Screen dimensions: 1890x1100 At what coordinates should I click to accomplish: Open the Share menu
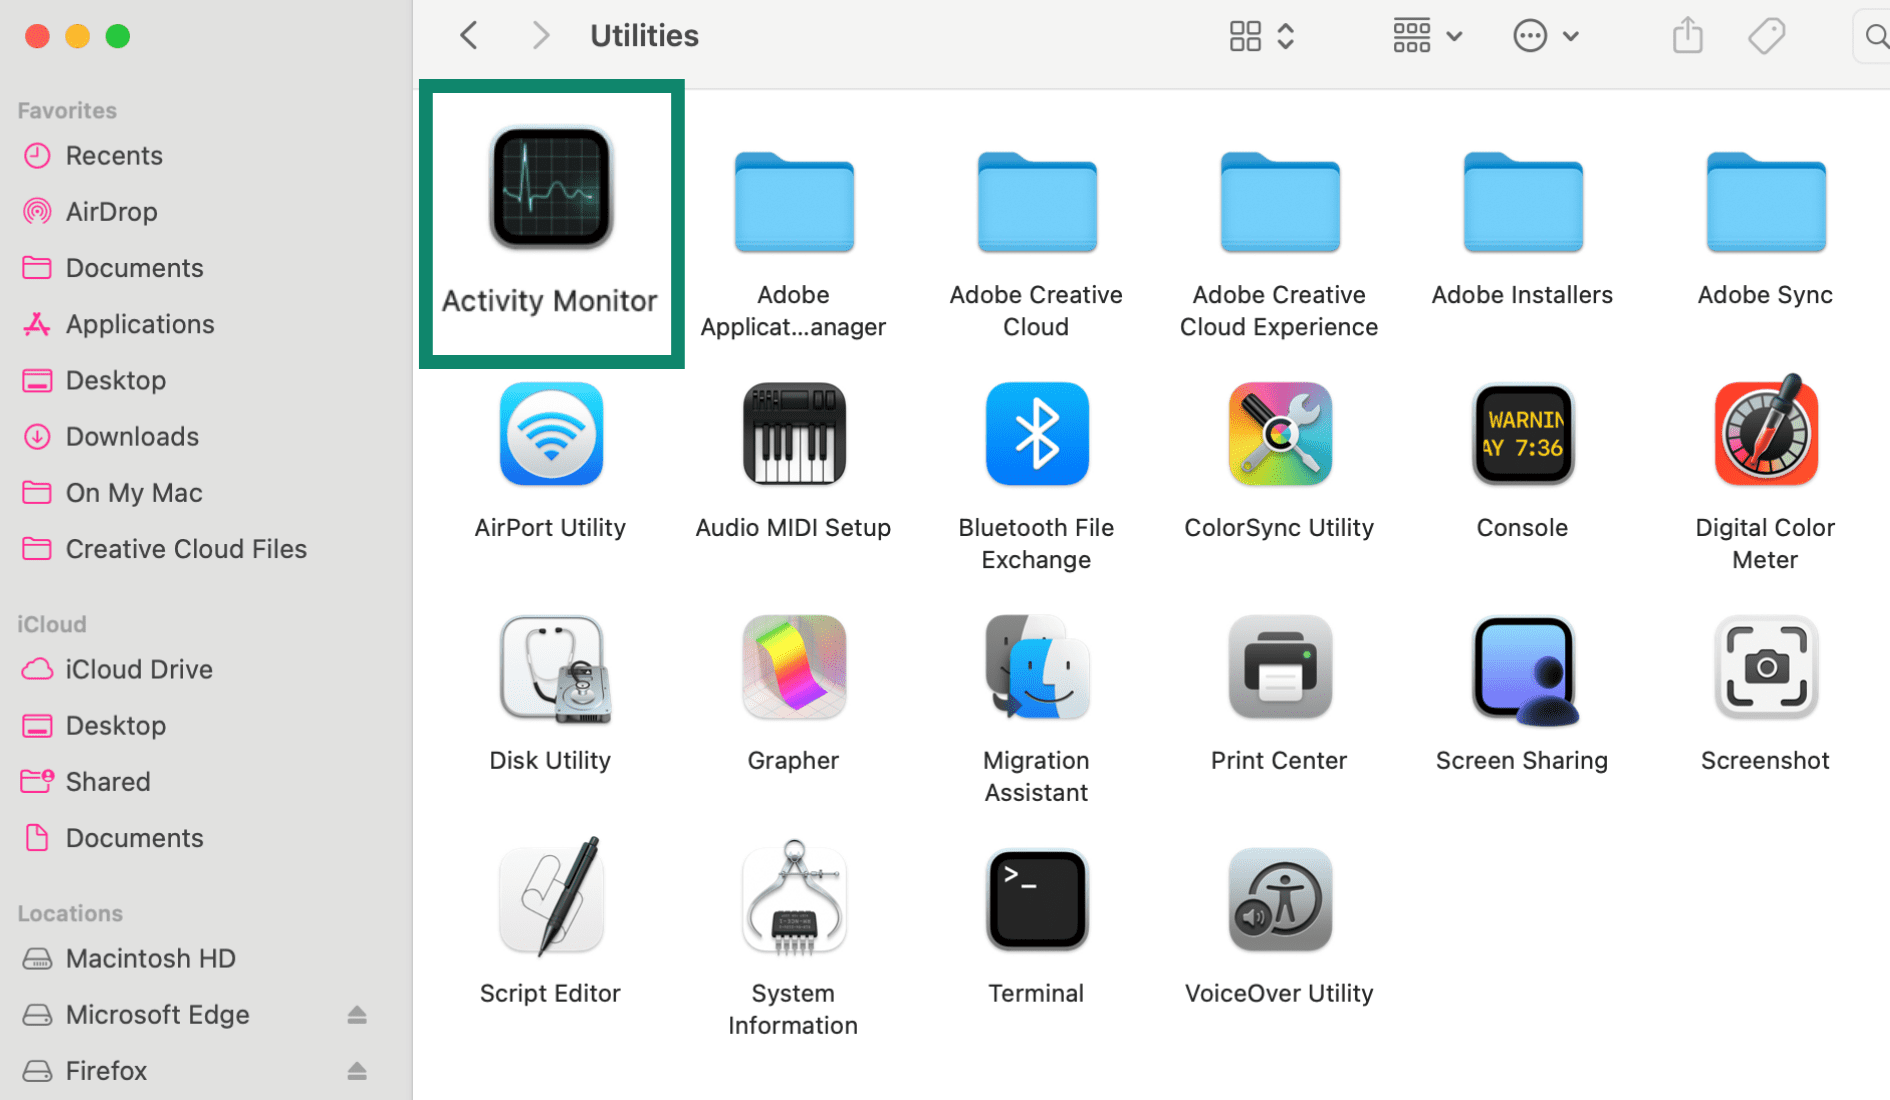tap(1687, 35)
